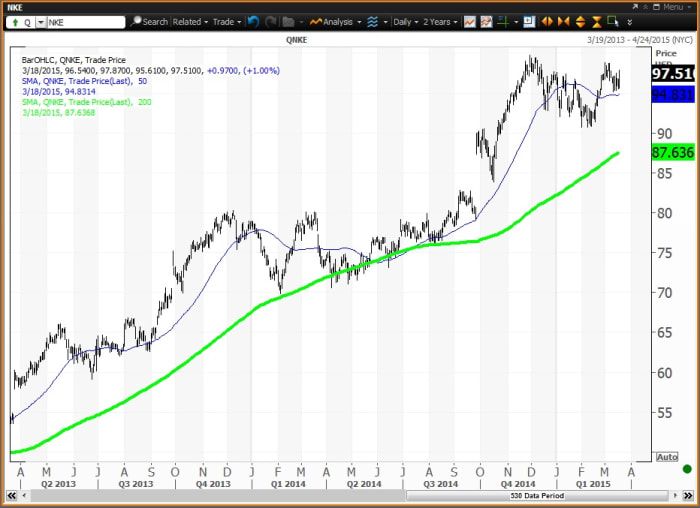
Task: Click the 3/18/2015, 87.6368 SMA value text
Action: pos(58,112)
